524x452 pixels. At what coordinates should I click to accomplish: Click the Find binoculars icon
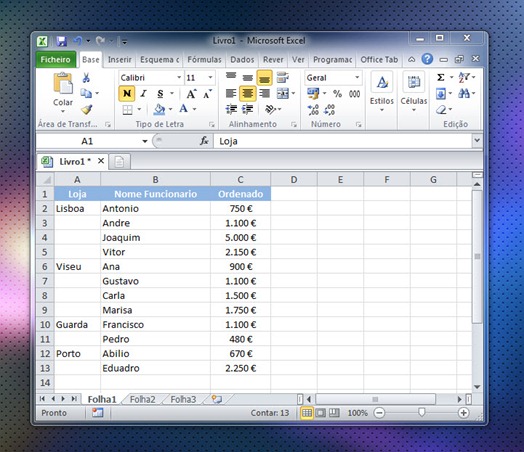[x=464, y=93]
